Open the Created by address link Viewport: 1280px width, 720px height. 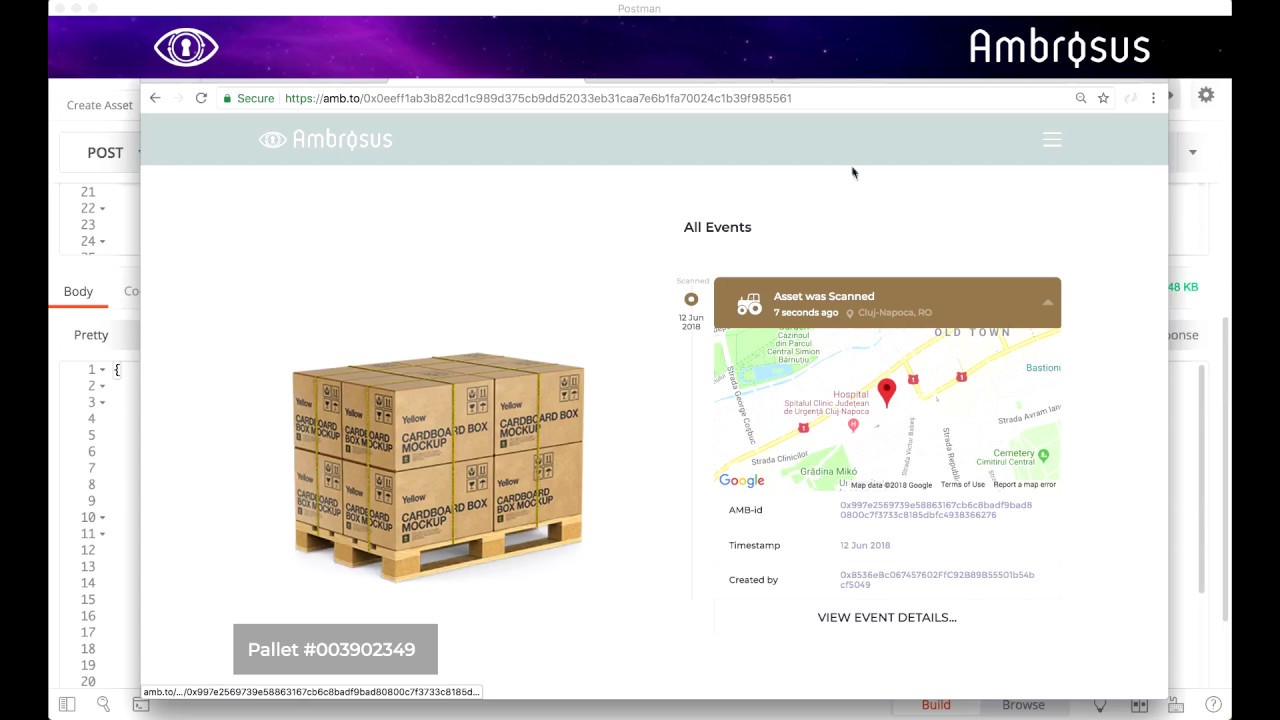(x=937, y=580)
